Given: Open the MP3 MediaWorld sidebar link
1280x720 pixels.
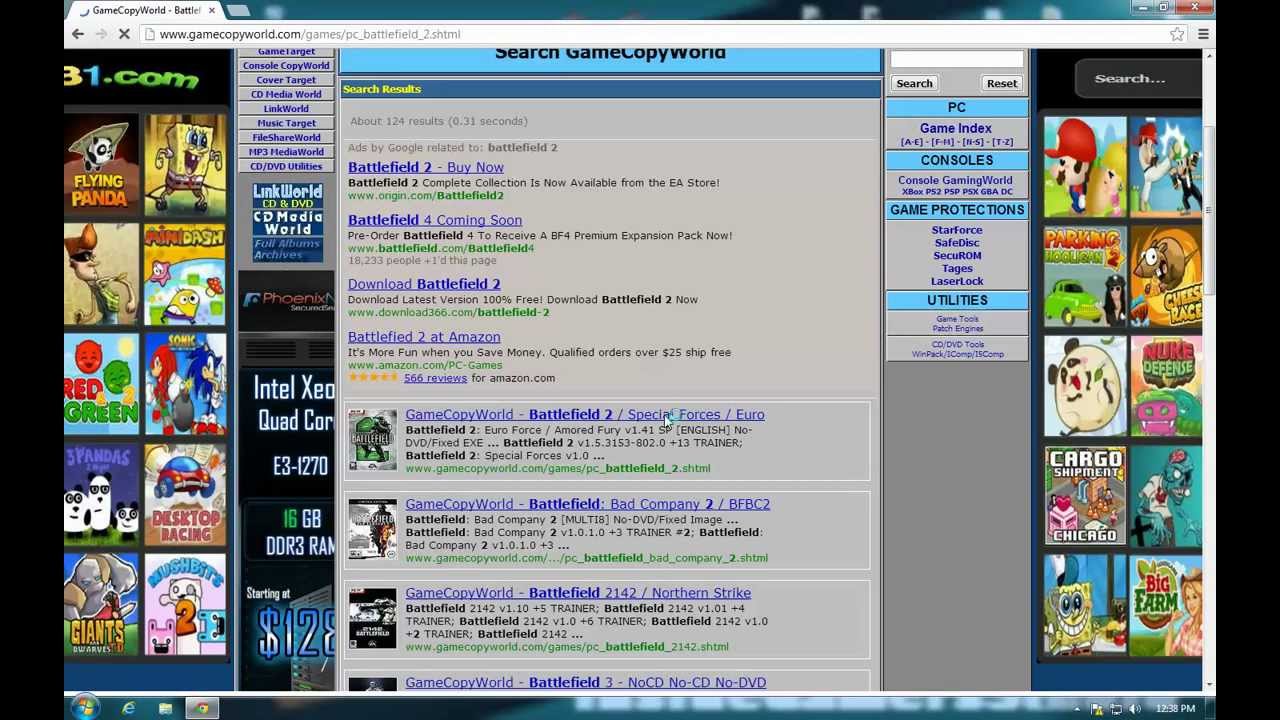Looking at the screenshot, I should (x=286, y=152).
